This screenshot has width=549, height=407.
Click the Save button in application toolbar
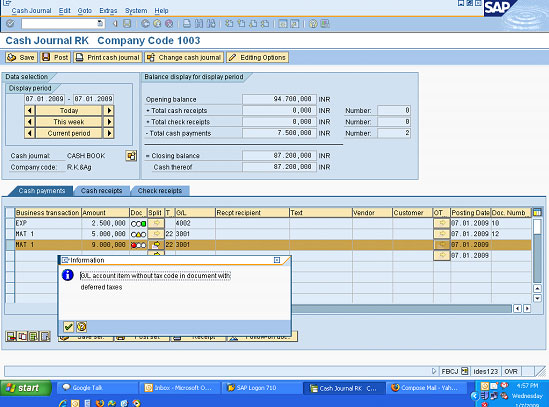pos(21,57)
